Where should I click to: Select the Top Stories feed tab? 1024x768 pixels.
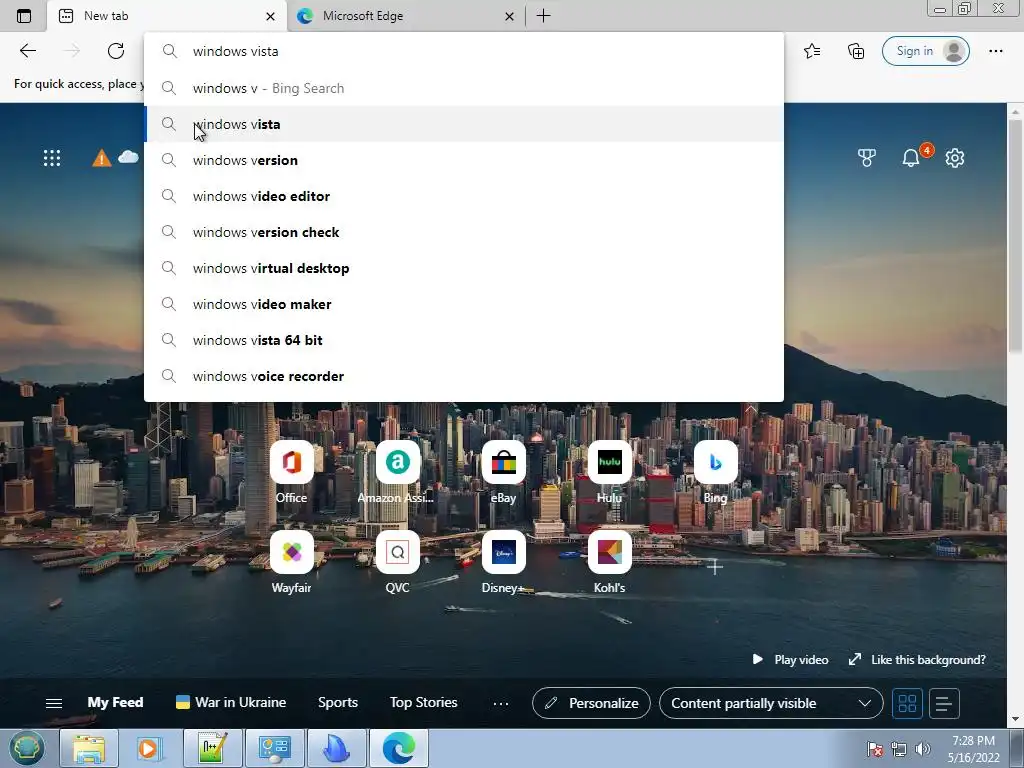pos(423,703)
